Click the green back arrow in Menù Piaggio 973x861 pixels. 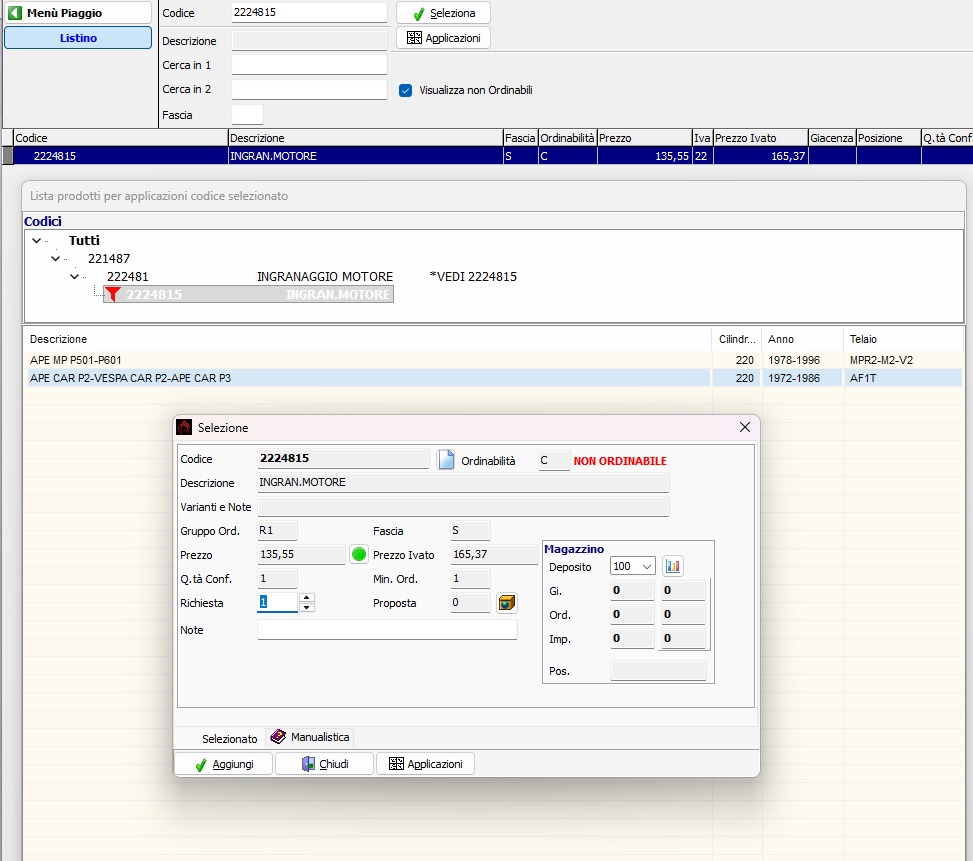pyautogui.click(x=15, y=13)
